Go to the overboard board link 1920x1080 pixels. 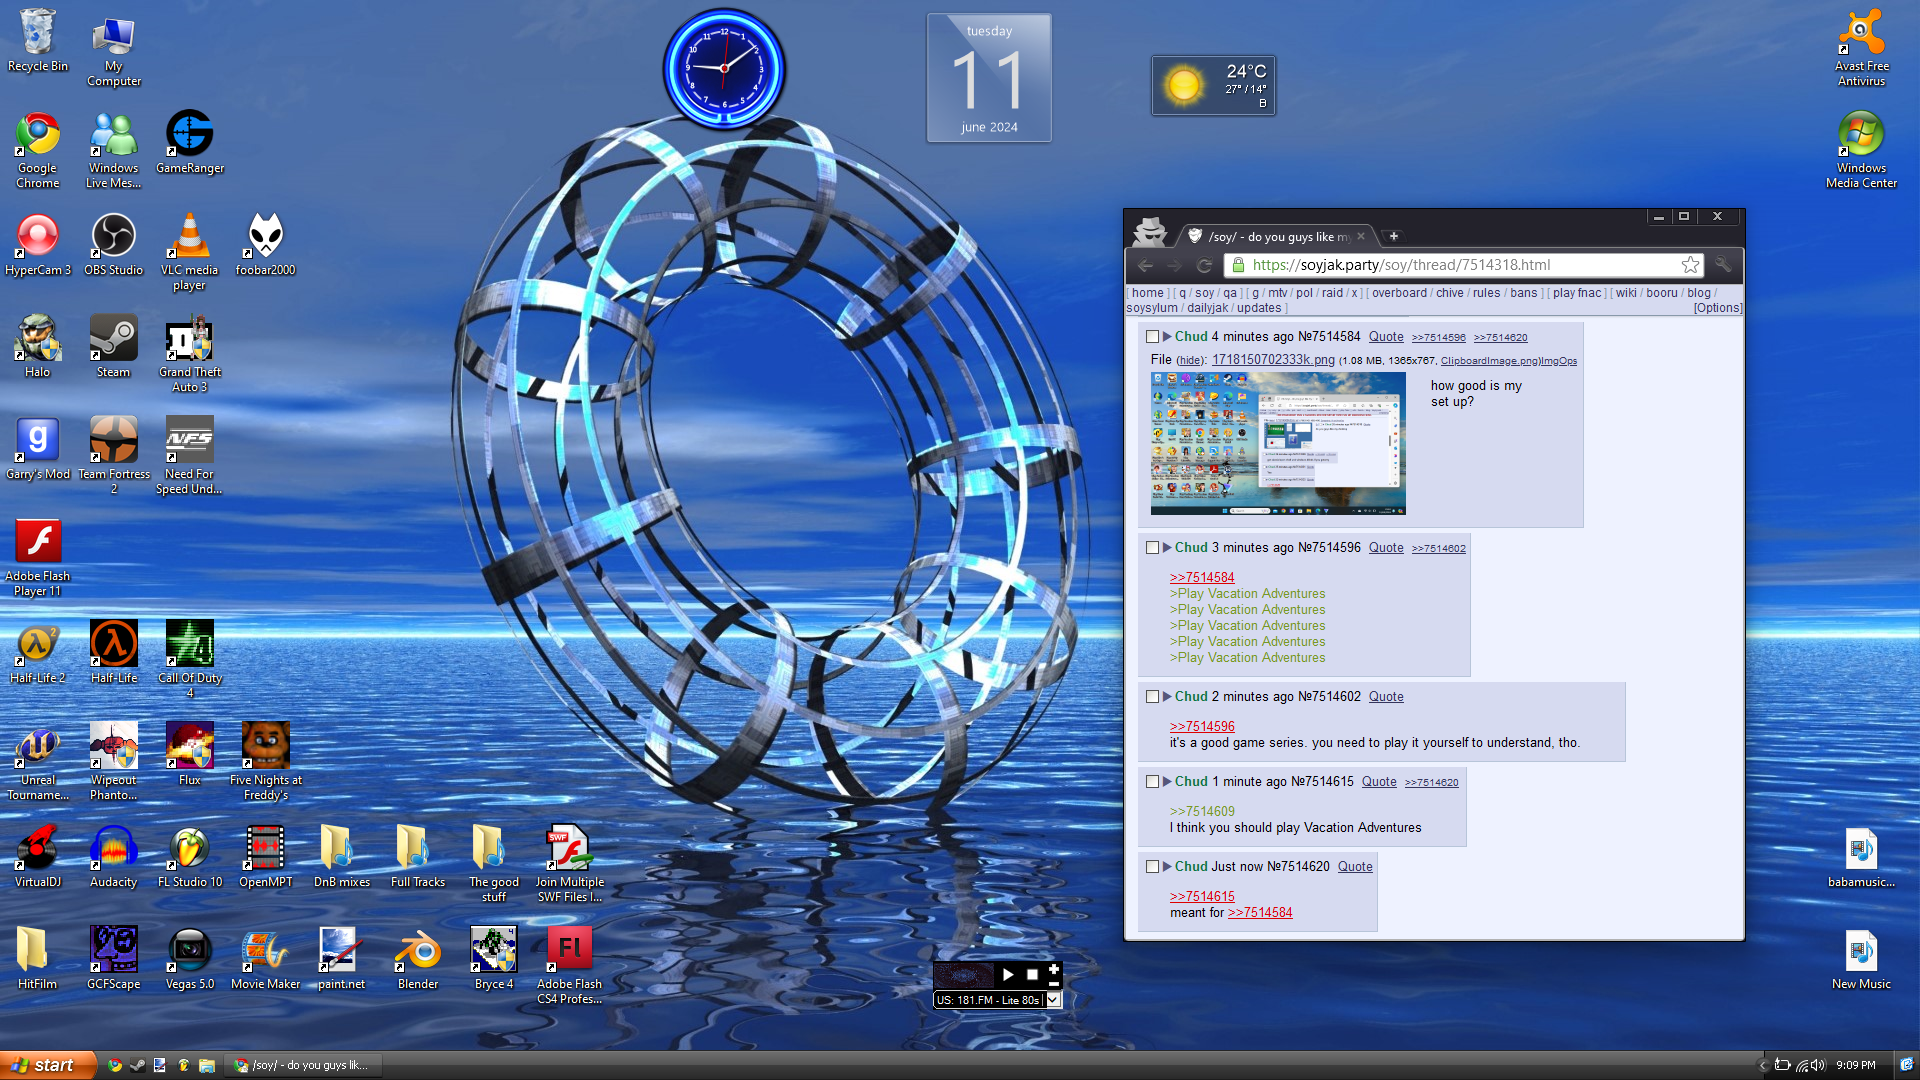[x=1398, y=293]
